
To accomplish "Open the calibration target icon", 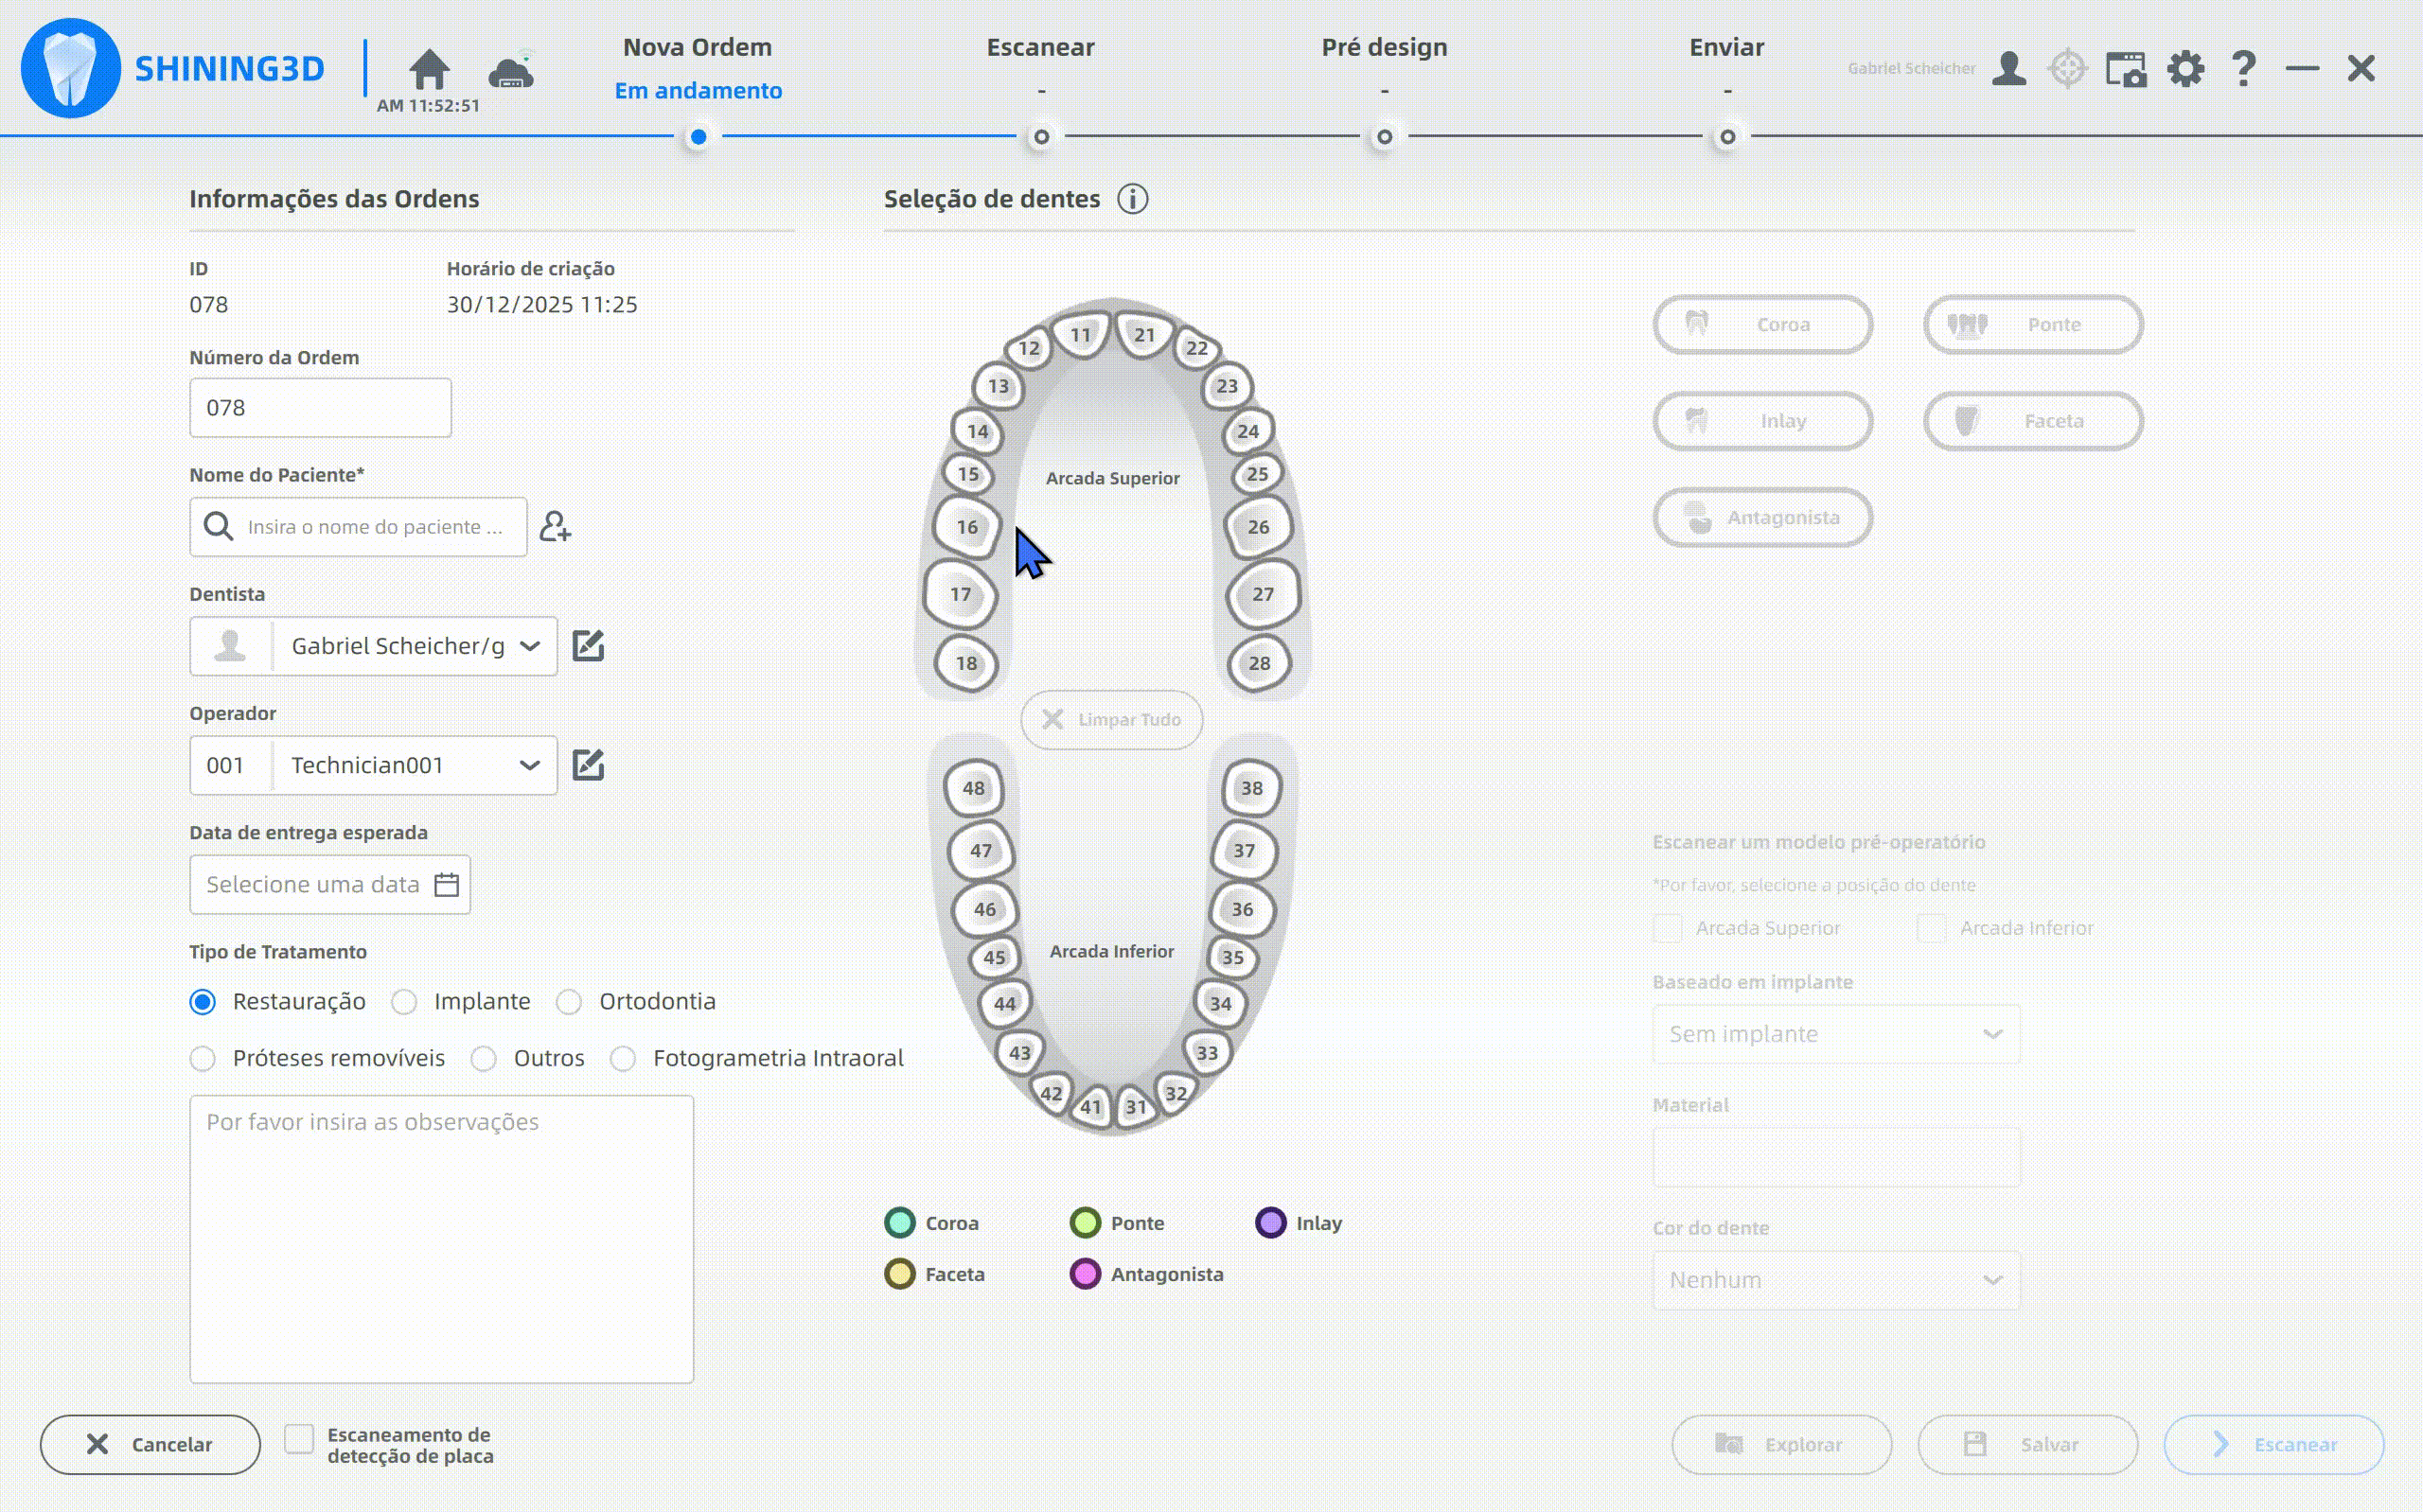I will [x=2067, y=69].
